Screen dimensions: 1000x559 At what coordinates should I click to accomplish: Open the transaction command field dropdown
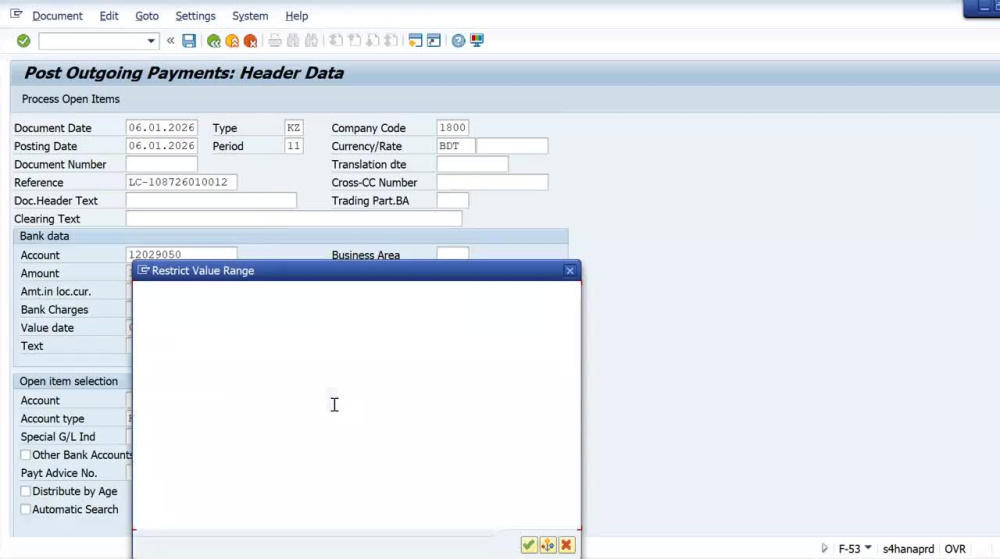151,41
